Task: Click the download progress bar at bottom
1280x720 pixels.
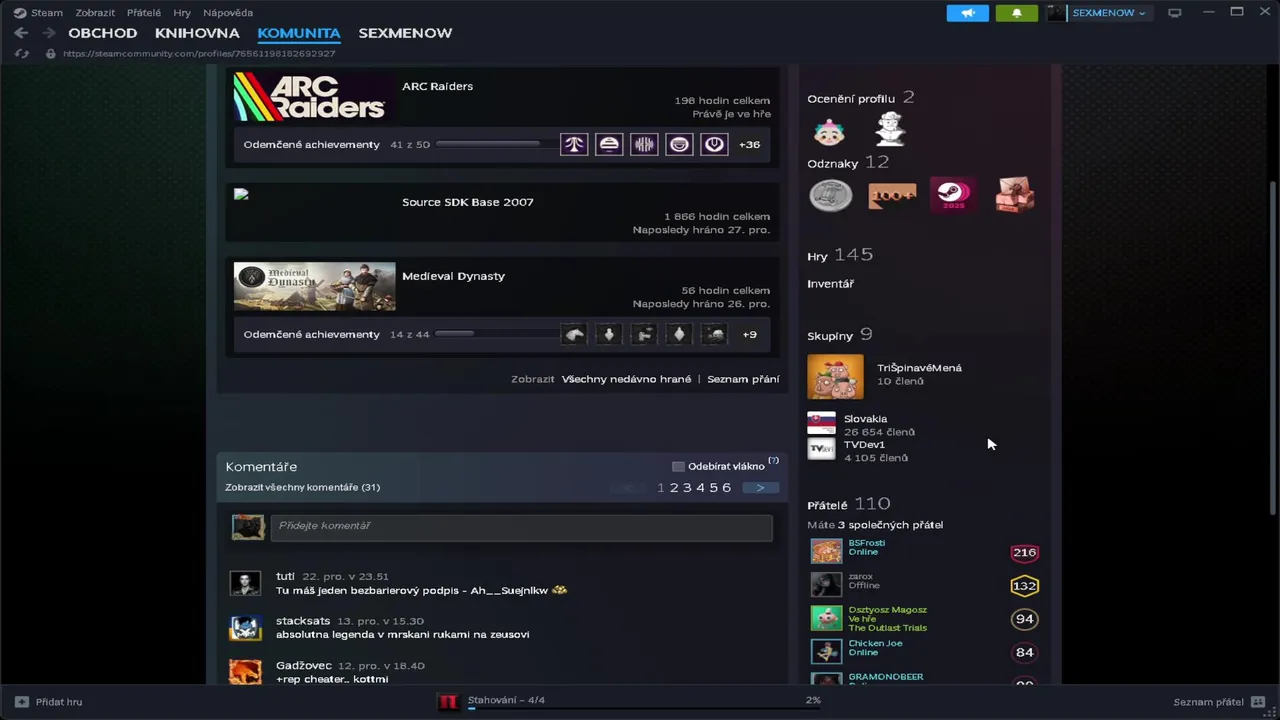Action: pos(645,708)
